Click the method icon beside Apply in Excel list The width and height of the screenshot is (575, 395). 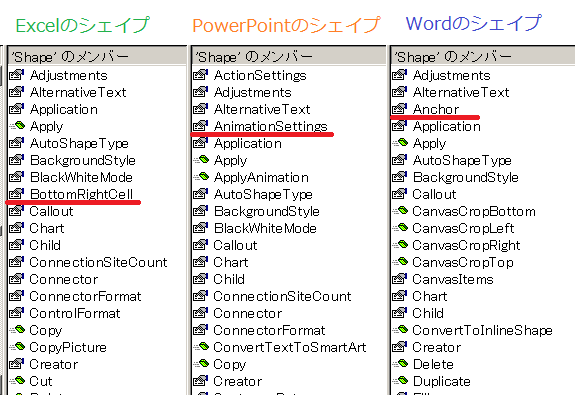pyautogui.click(x=17, y=126)
